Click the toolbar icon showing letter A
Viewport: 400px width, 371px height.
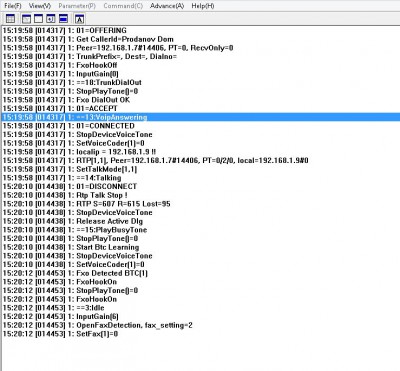(x=79, y=19)
